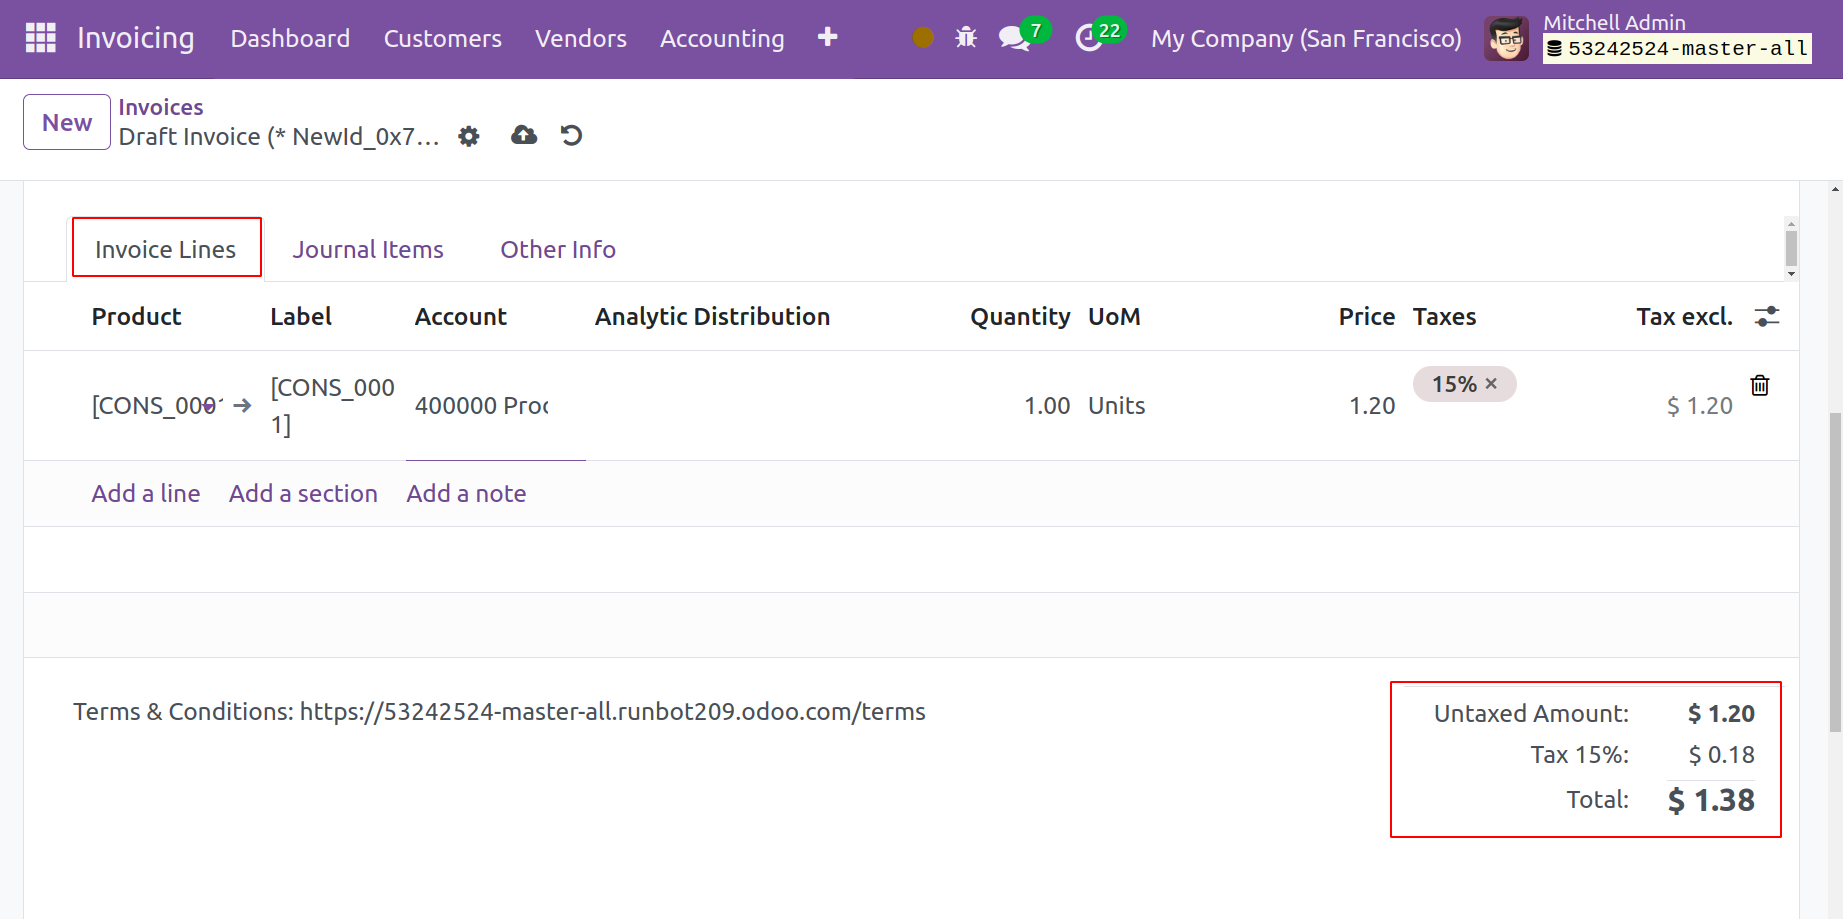Open the Customers menu
The height and width of the screenshot is (919, 1843).
[x=443, y=38]
